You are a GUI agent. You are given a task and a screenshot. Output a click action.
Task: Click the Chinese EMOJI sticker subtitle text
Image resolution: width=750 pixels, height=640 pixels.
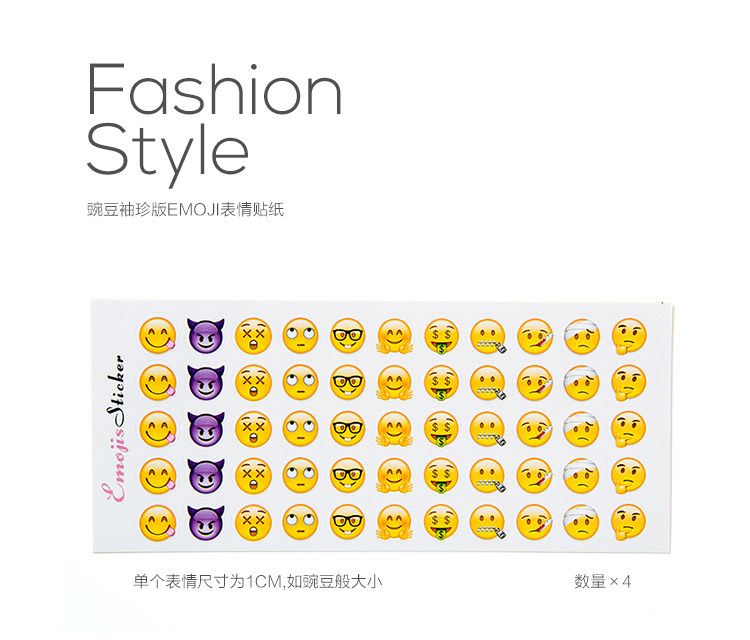coord(186,210)
